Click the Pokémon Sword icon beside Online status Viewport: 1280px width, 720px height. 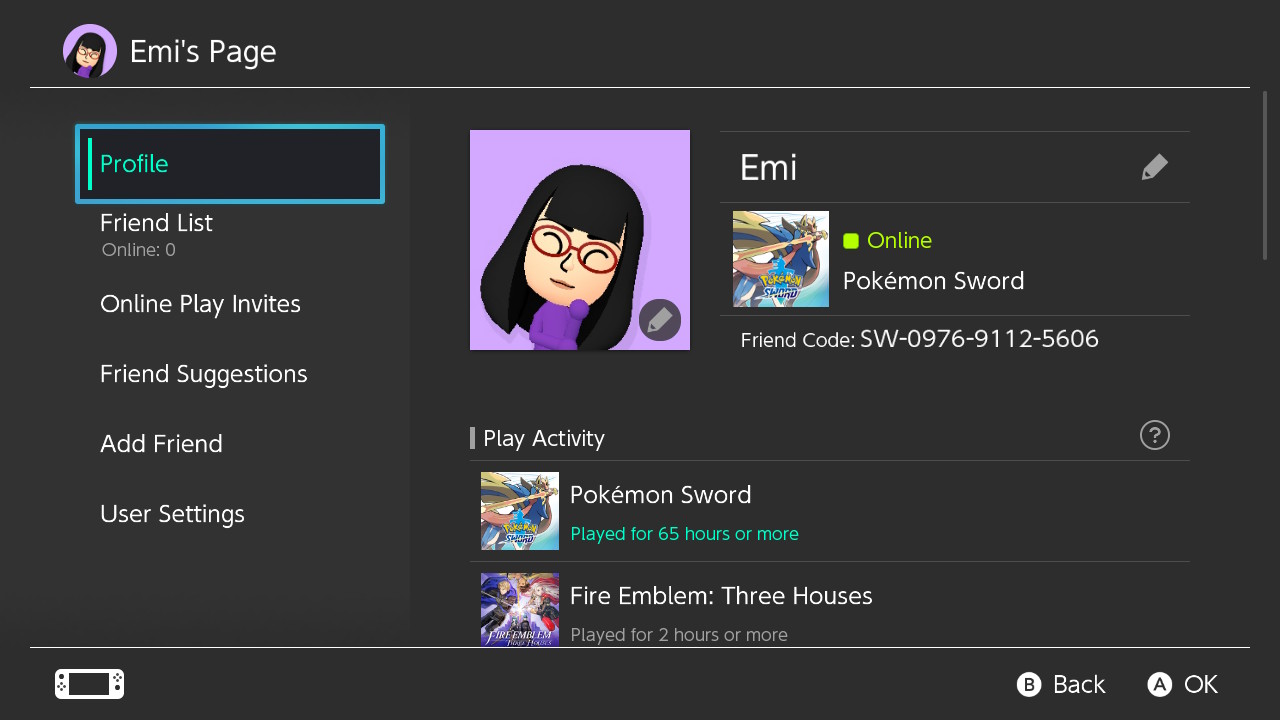tap(780, 259)
